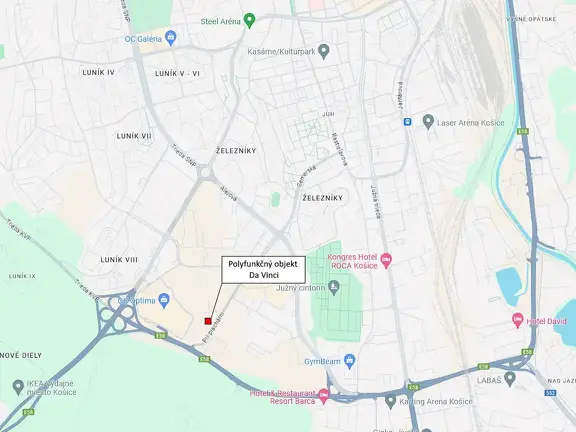576x432 pixels.
Task: Select the LUNÍK VII district label
Action: pyautogui.click(x=134, y=136)
